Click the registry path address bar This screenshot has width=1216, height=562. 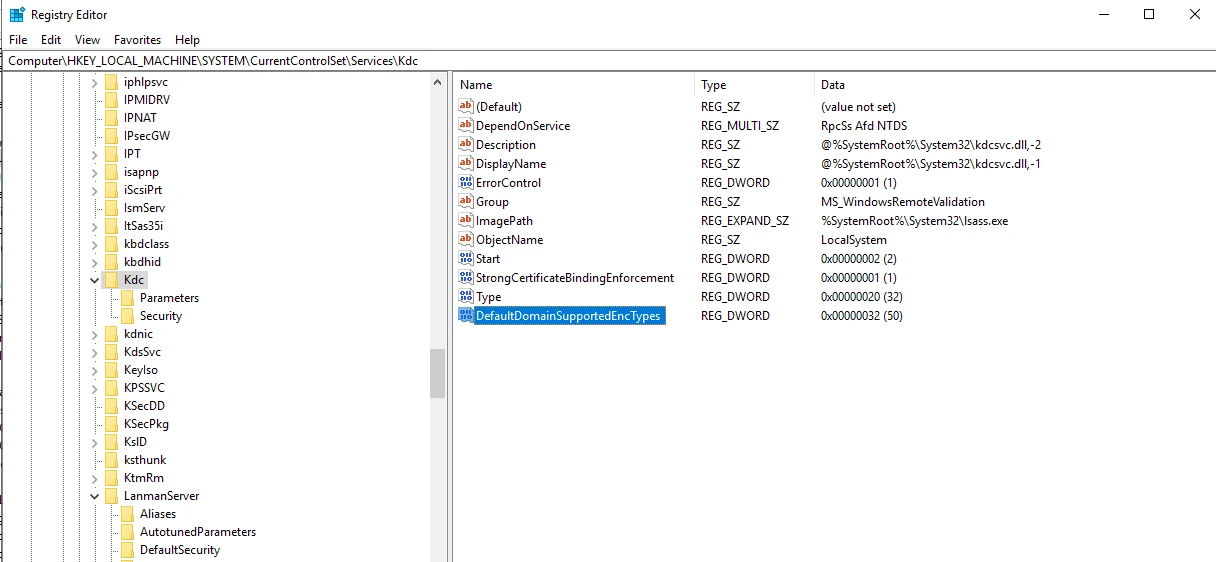click(x=608, y=60)
